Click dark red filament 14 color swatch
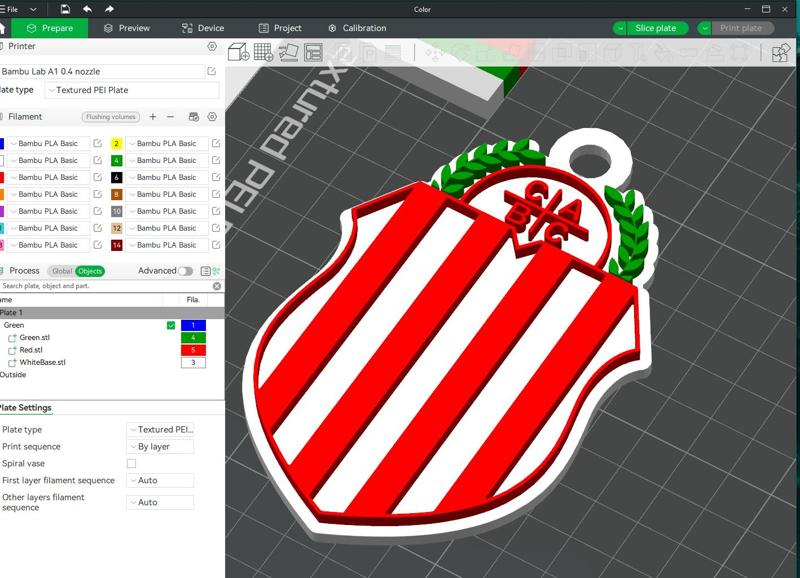The width and height of the screenshot is (800, 578). tap(116, 245)
